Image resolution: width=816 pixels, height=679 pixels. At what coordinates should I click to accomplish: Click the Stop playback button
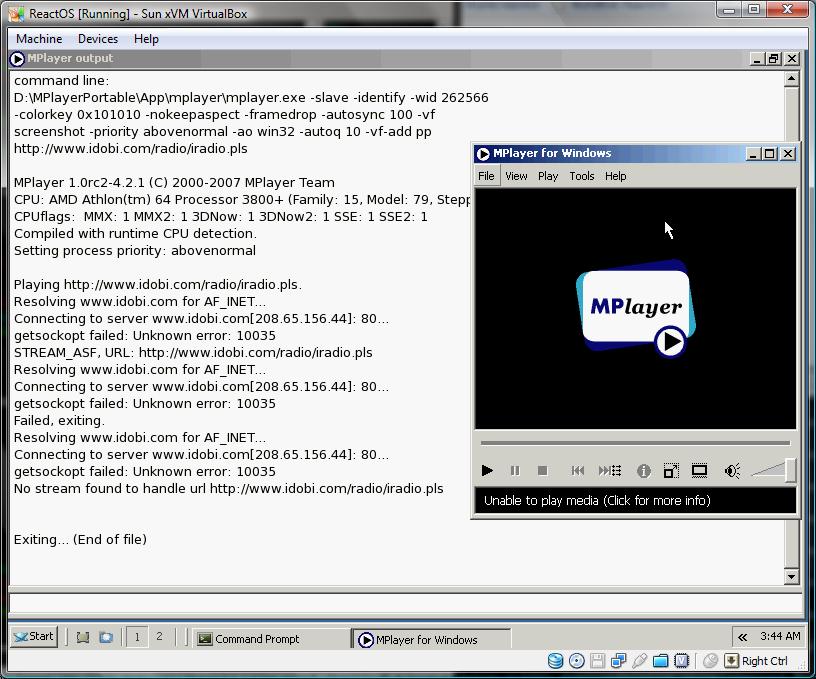click(542, 470)
